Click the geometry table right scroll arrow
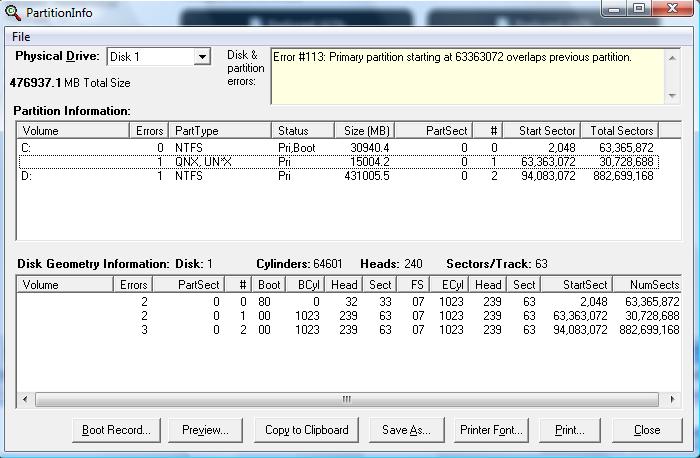The width and height of the screenshot is (700, 458). click(672, 399)
